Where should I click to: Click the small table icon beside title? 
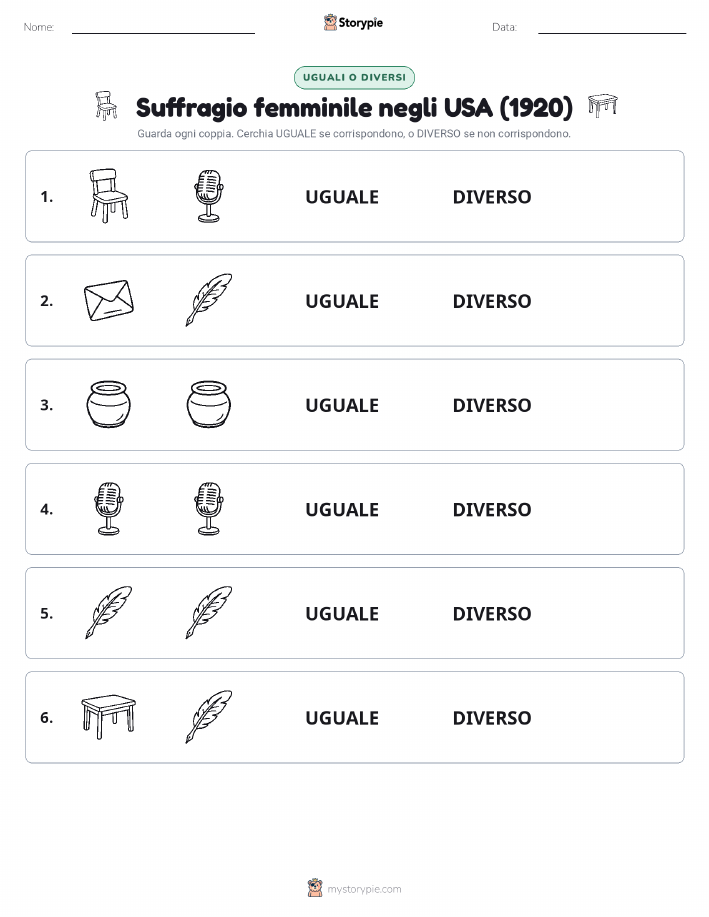point(603,105)
